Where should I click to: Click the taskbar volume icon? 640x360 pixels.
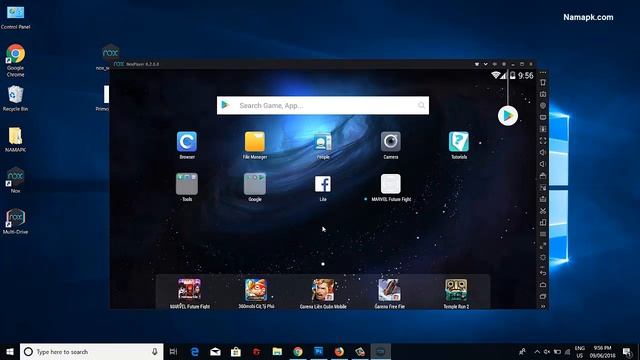pos(547,352)
